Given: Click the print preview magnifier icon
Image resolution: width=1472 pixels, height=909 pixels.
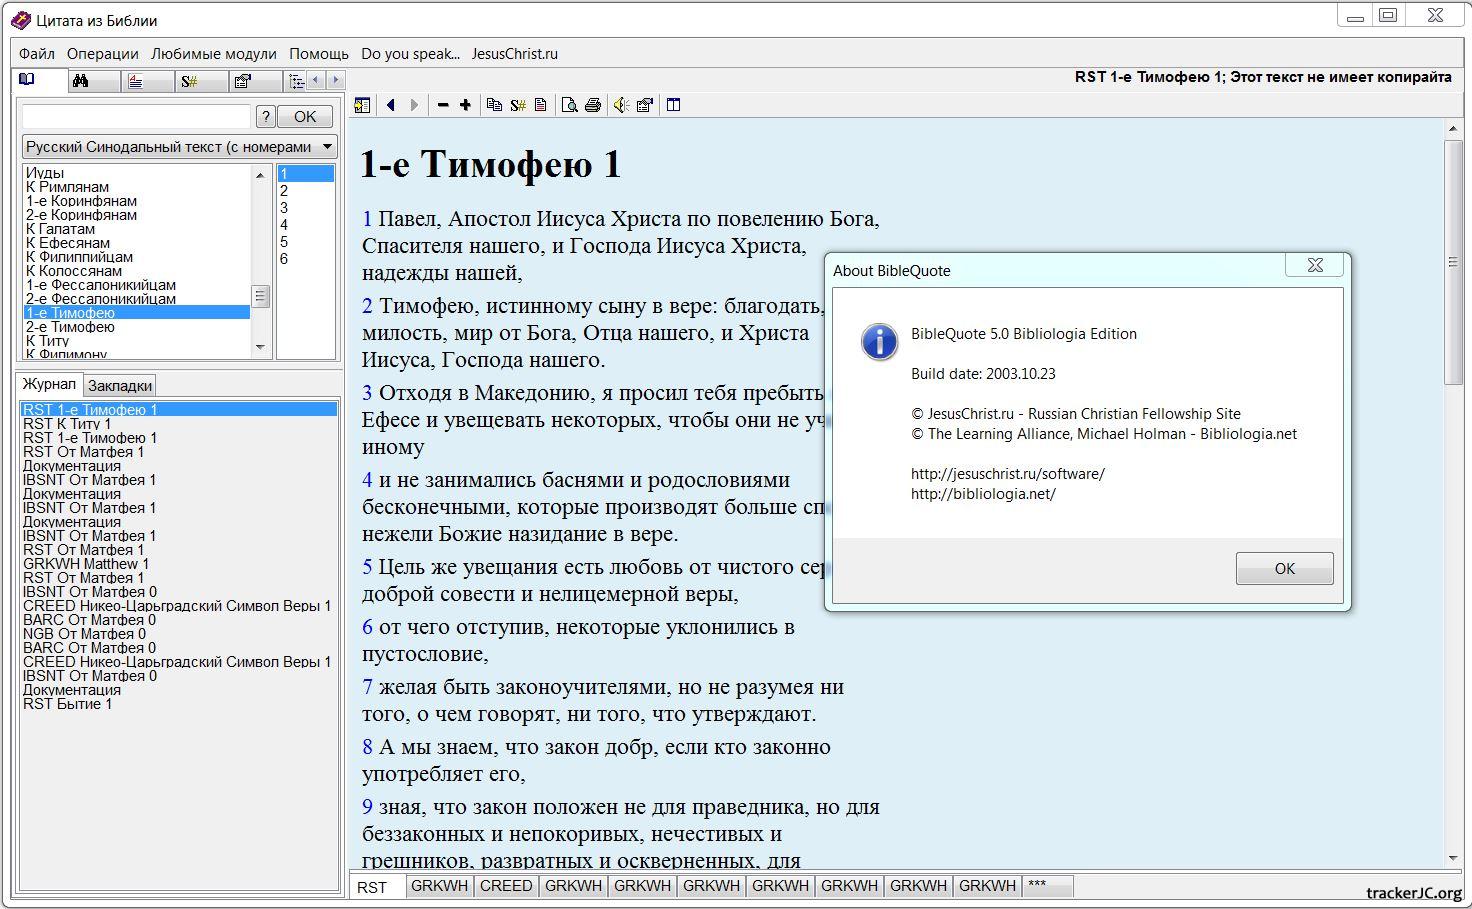Looking at the screenshot, I should click(x=569, y=105).
